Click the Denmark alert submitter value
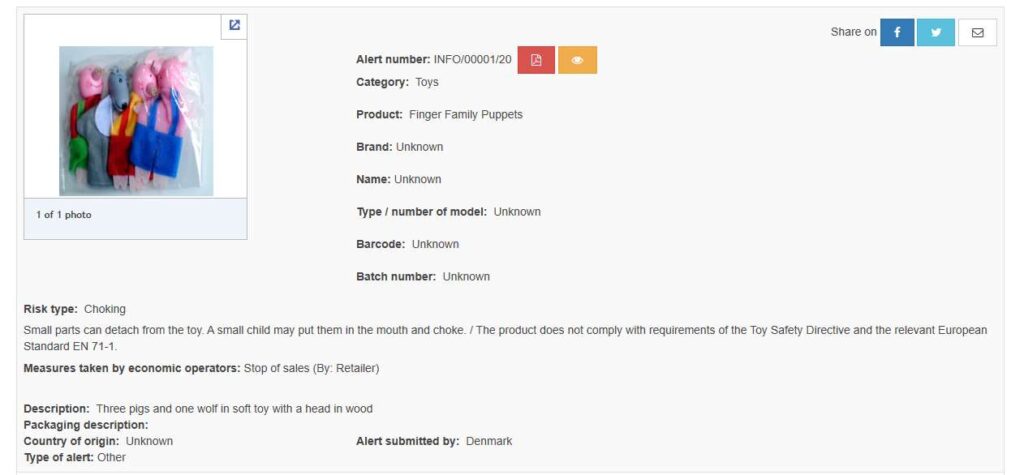 tap(489, 441)
